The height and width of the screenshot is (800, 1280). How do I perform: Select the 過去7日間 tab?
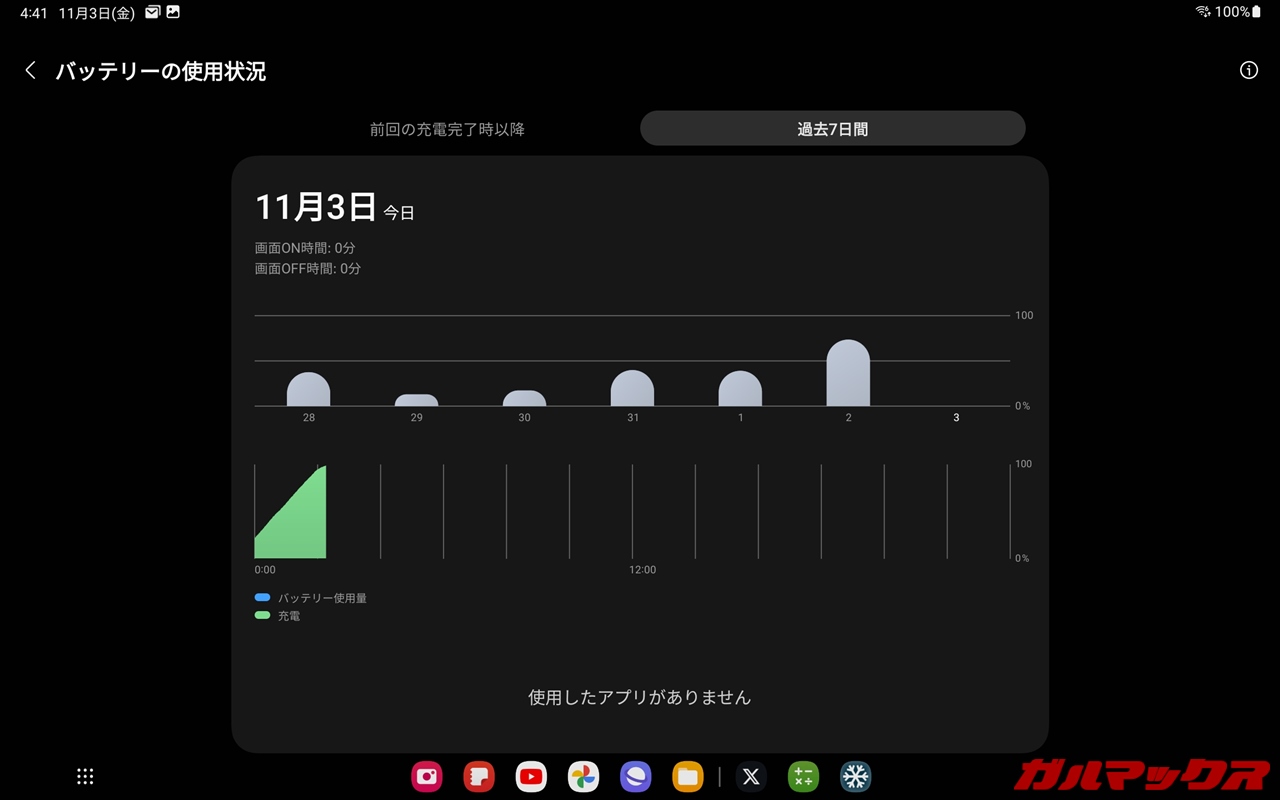[832, 129]
